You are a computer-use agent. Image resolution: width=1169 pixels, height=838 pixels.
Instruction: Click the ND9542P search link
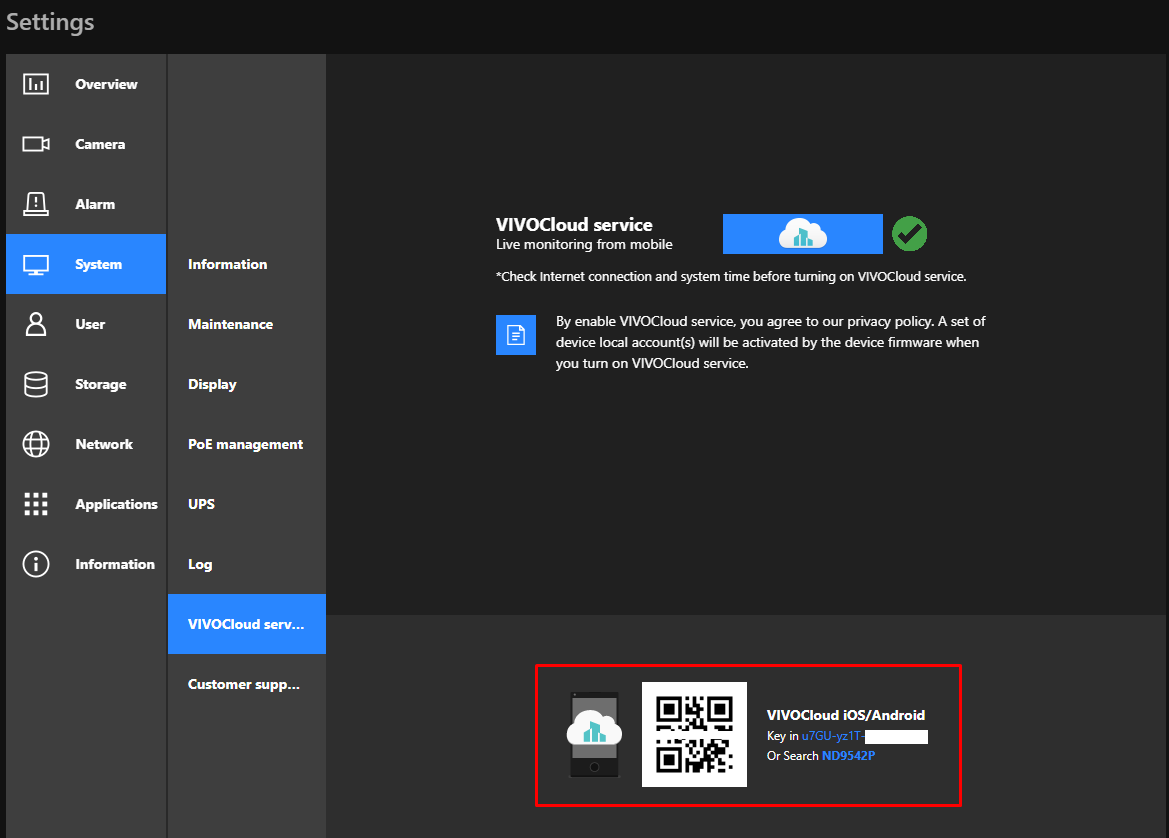(x=846, y=756)
